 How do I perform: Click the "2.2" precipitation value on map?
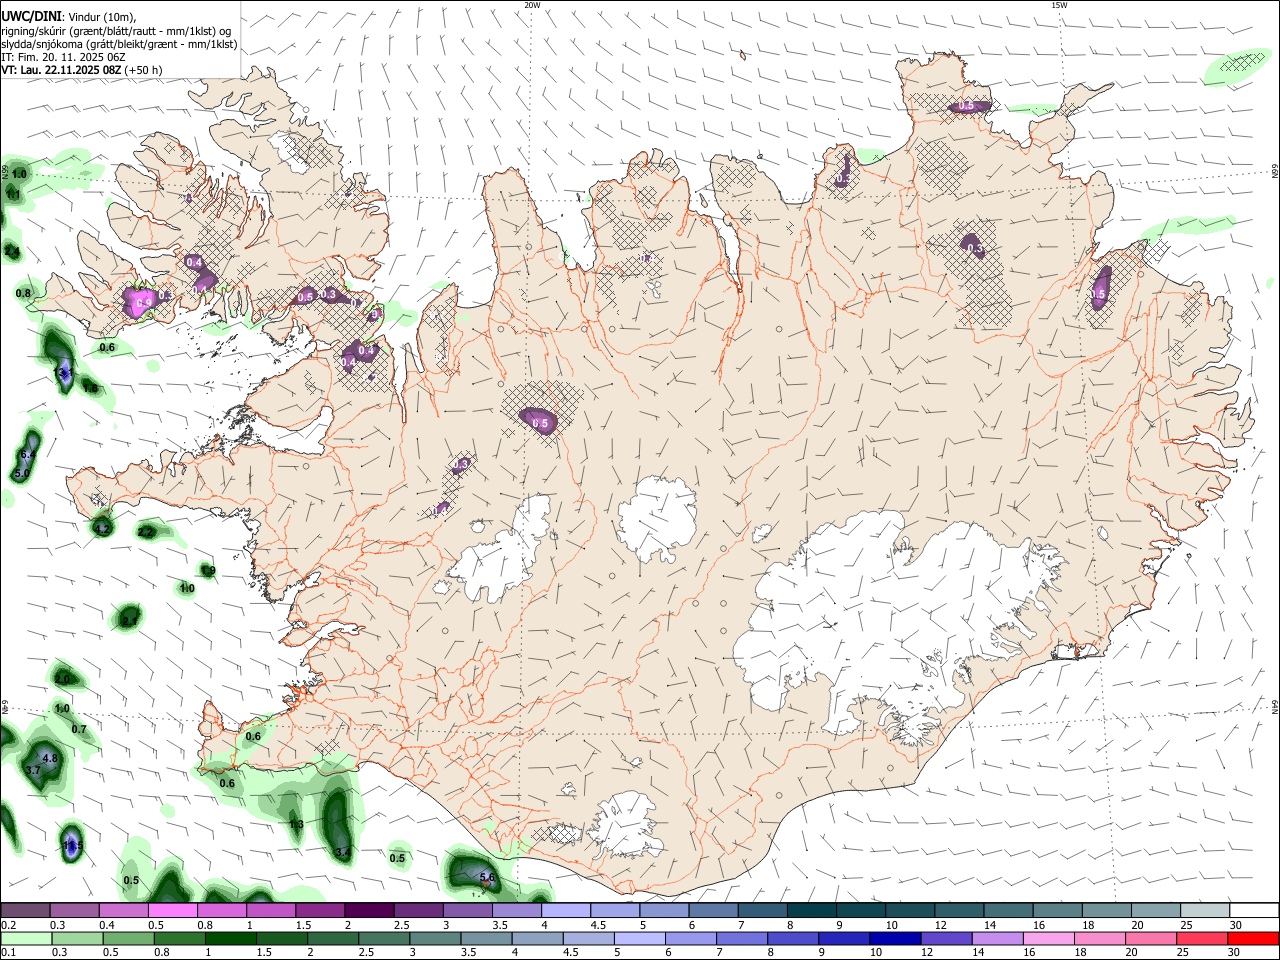146,532
